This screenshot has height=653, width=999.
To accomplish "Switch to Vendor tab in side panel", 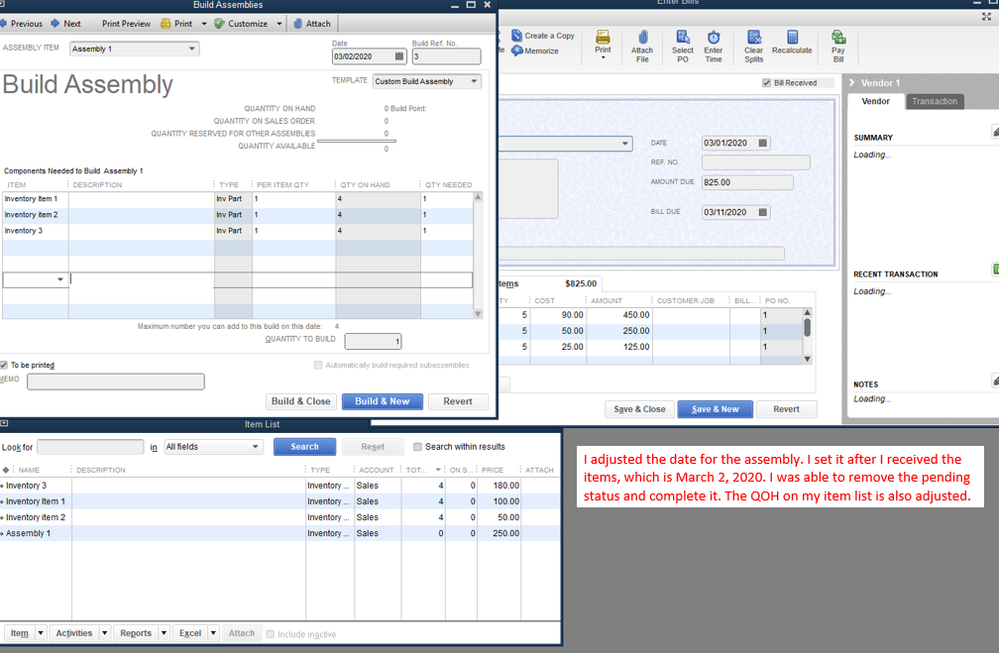I will [x=875, y=101].
